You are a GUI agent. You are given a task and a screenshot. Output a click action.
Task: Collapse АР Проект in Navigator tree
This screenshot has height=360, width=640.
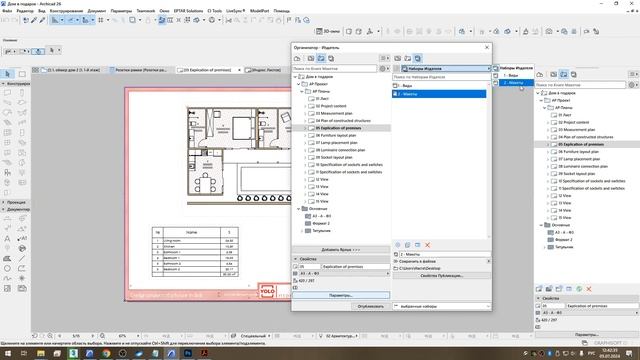coord(542,100)
